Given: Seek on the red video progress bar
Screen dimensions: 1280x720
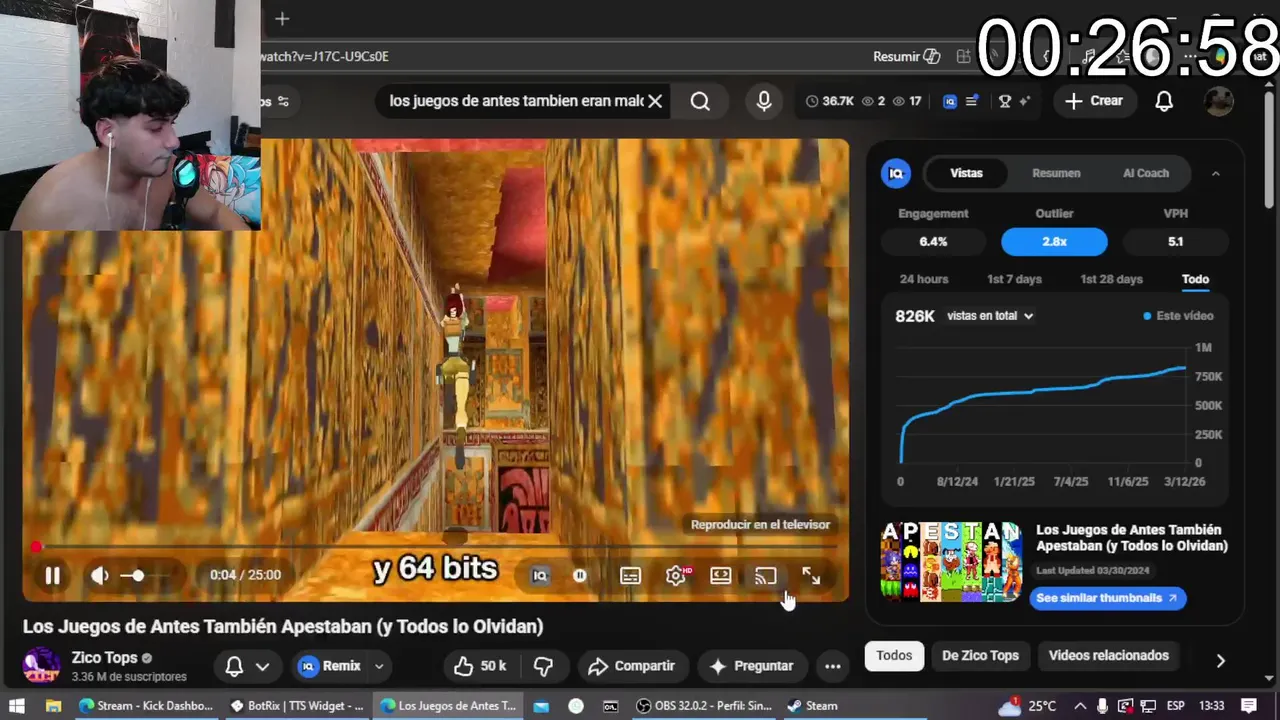Looking at the screenshot, I should (435, 547).
